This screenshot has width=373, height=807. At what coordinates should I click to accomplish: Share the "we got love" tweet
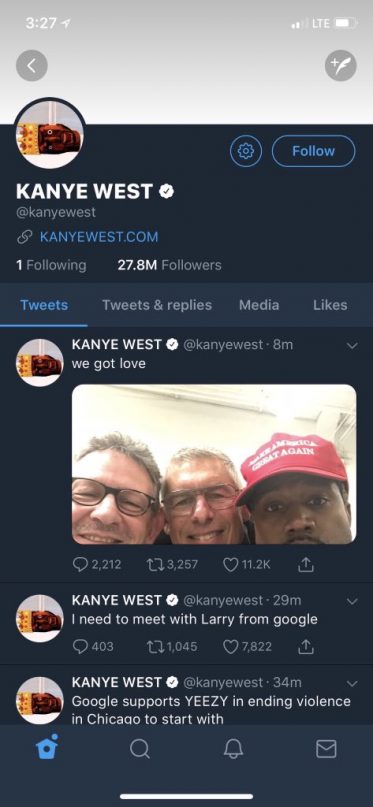pyautogui.click(x=306, y=565)
